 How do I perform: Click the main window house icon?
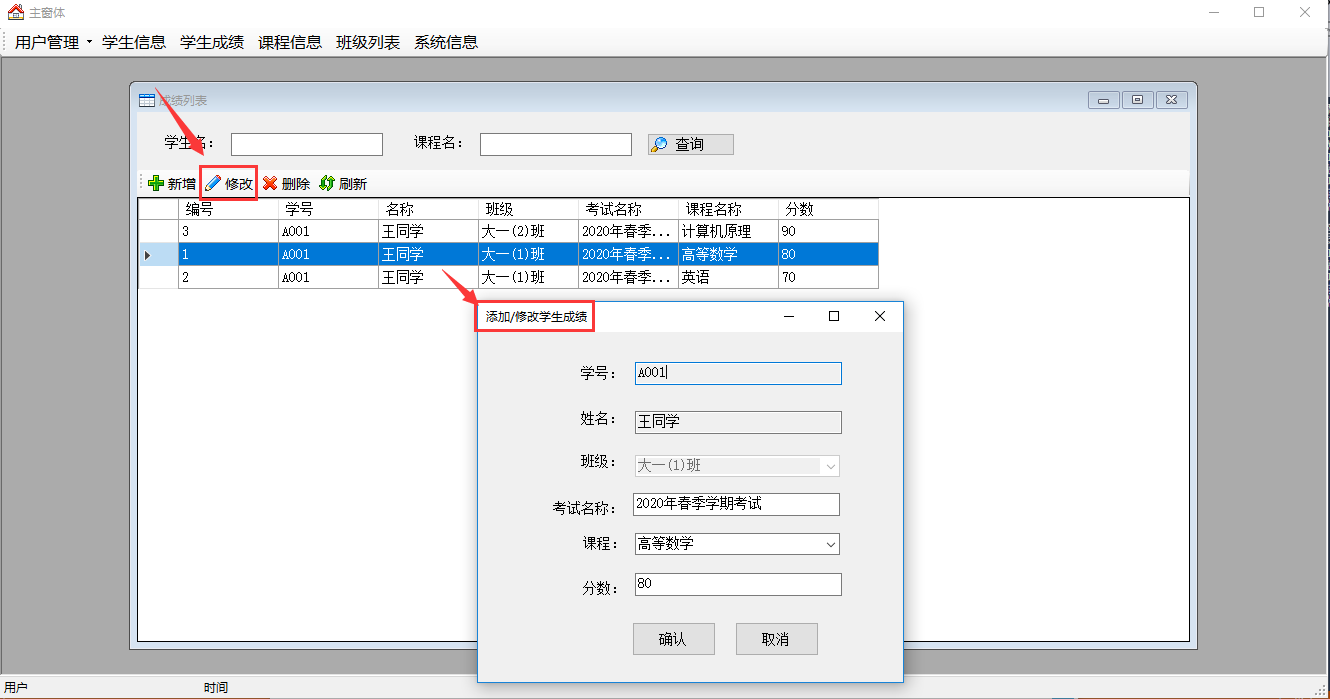(16, 12)
